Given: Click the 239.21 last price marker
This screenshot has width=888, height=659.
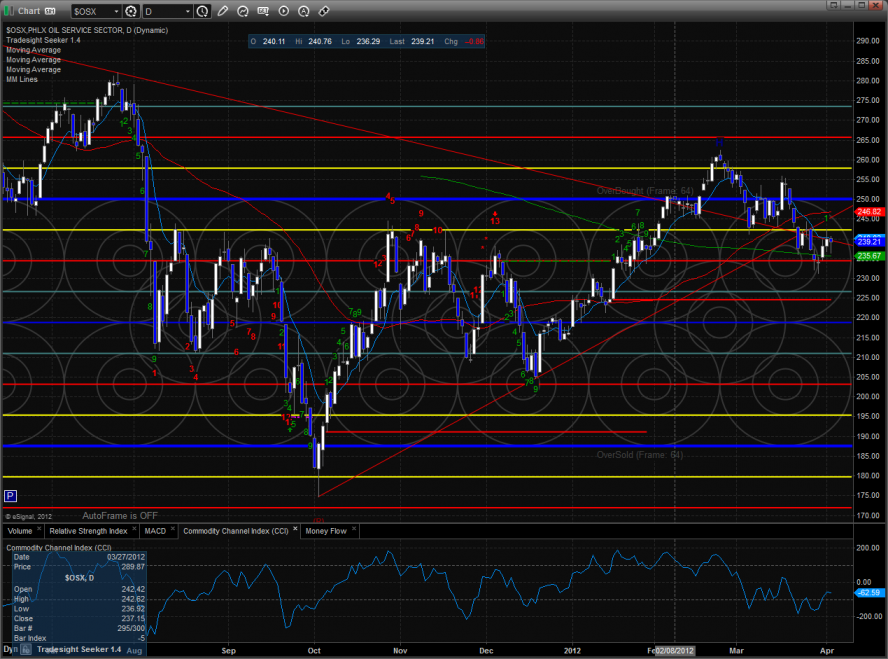Looking at the screenshot, I should 868,241.
